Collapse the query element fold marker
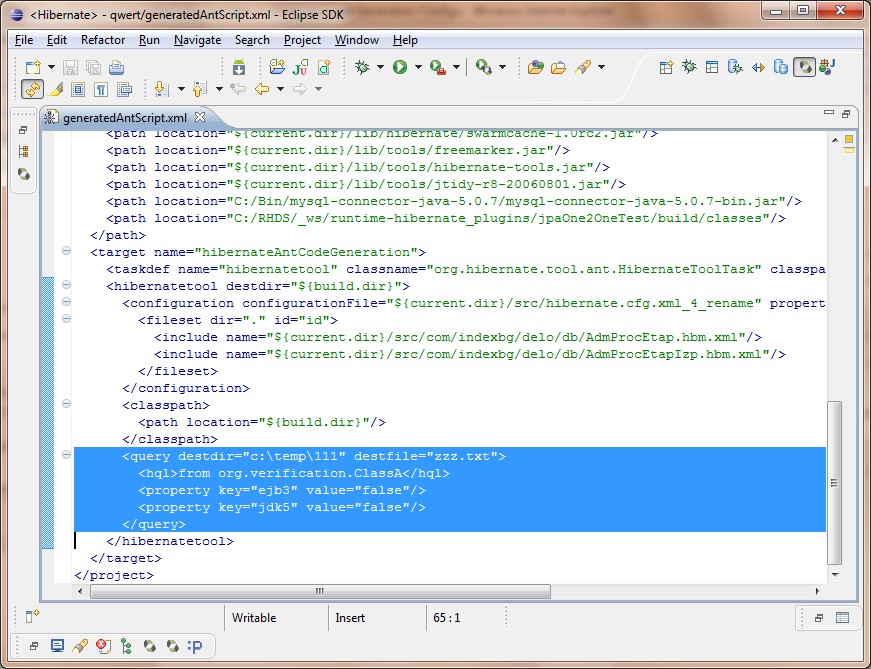Image resolution: width=871 pixels, height=669 pixels. point(67,455)
